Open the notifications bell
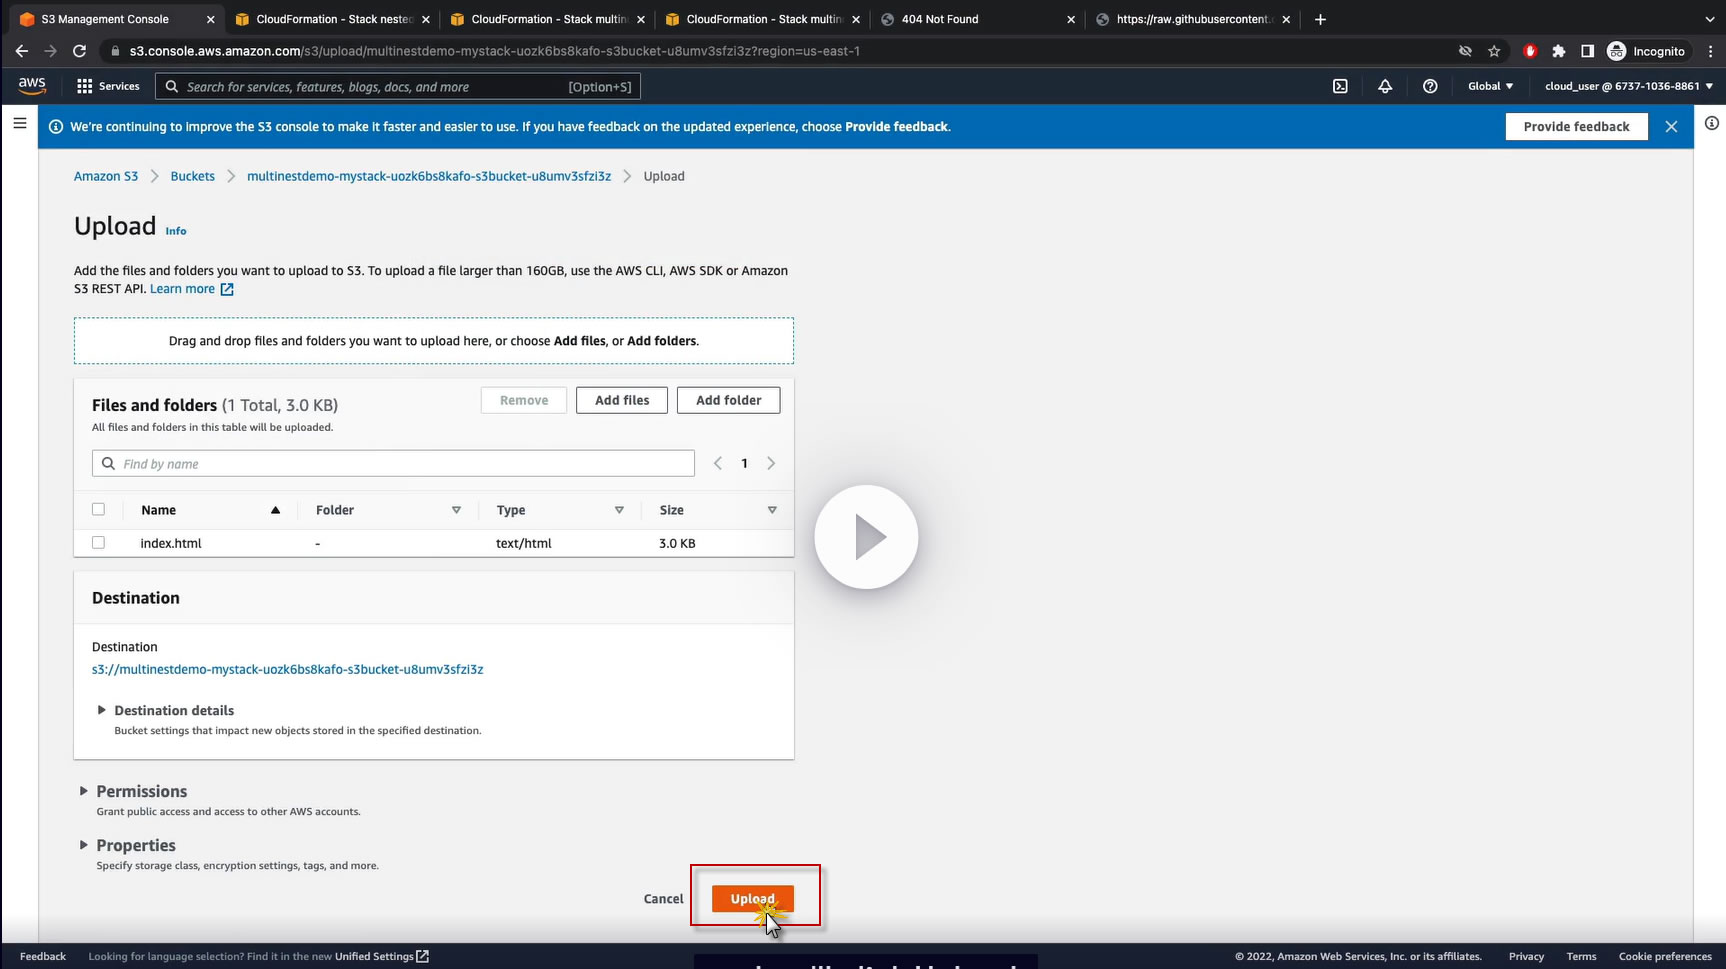Image resolution: width=1726 pixels, height=969 pixels. (1385, 86)
